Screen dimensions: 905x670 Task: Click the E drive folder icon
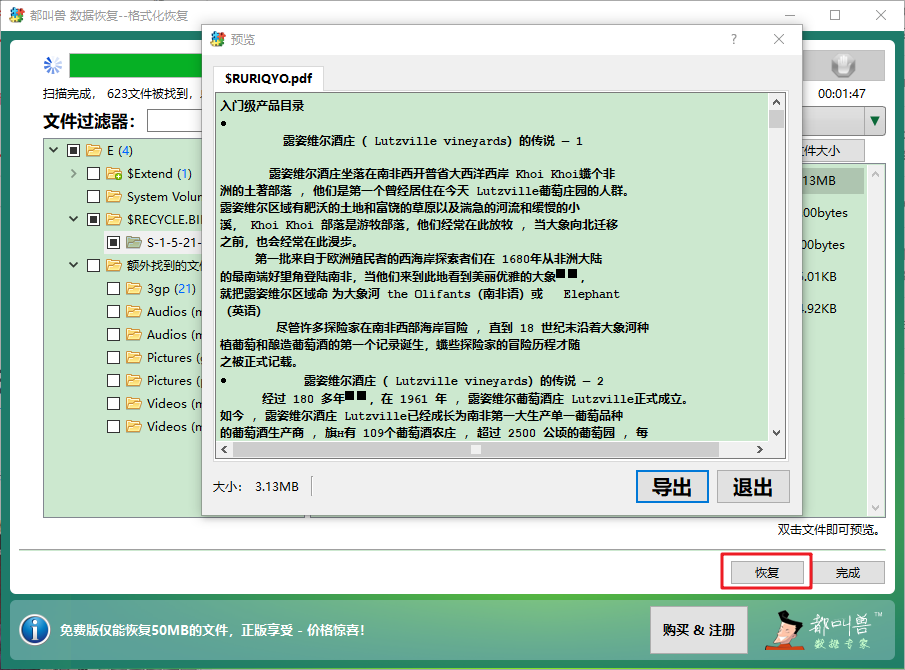coord(94,151)
